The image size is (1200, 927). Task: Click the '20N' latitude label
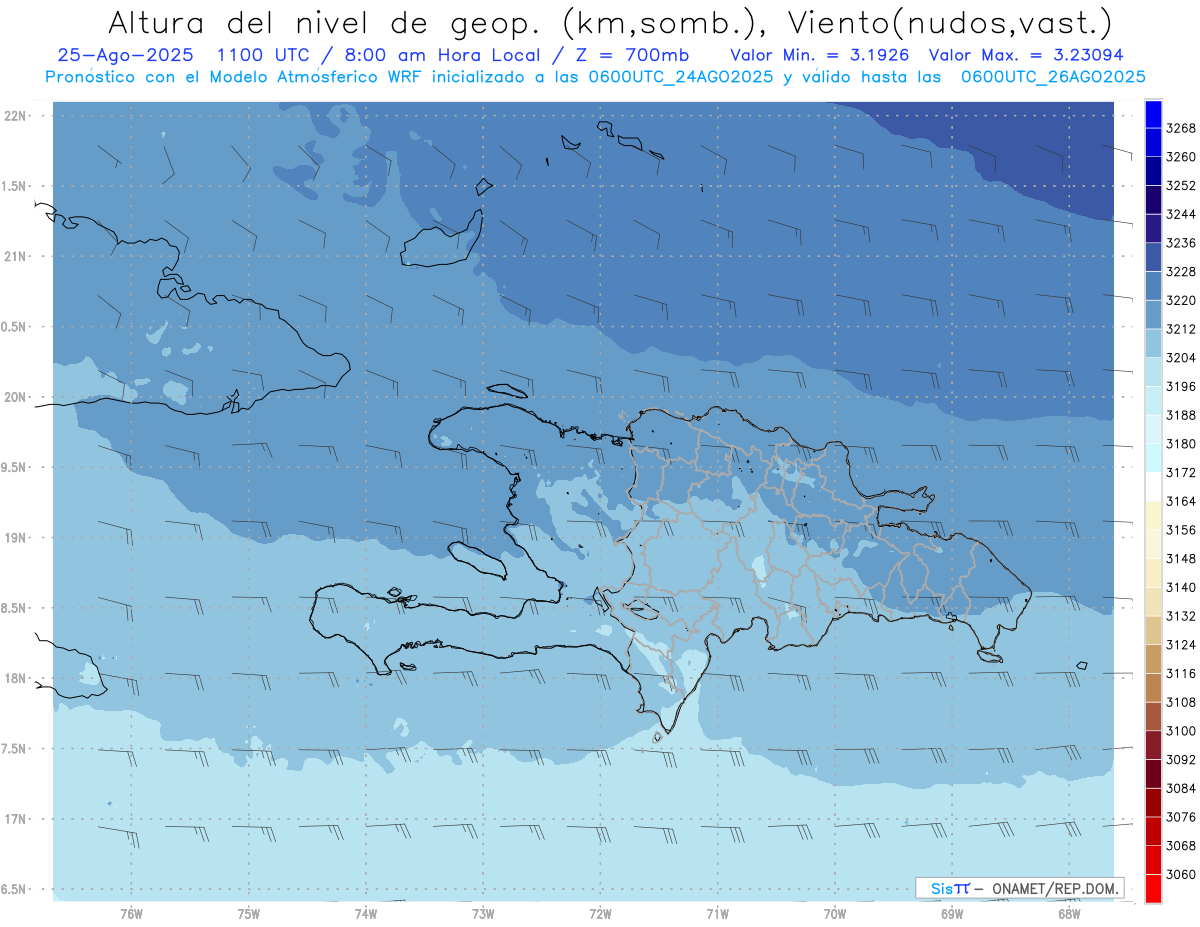coord(17,398)
